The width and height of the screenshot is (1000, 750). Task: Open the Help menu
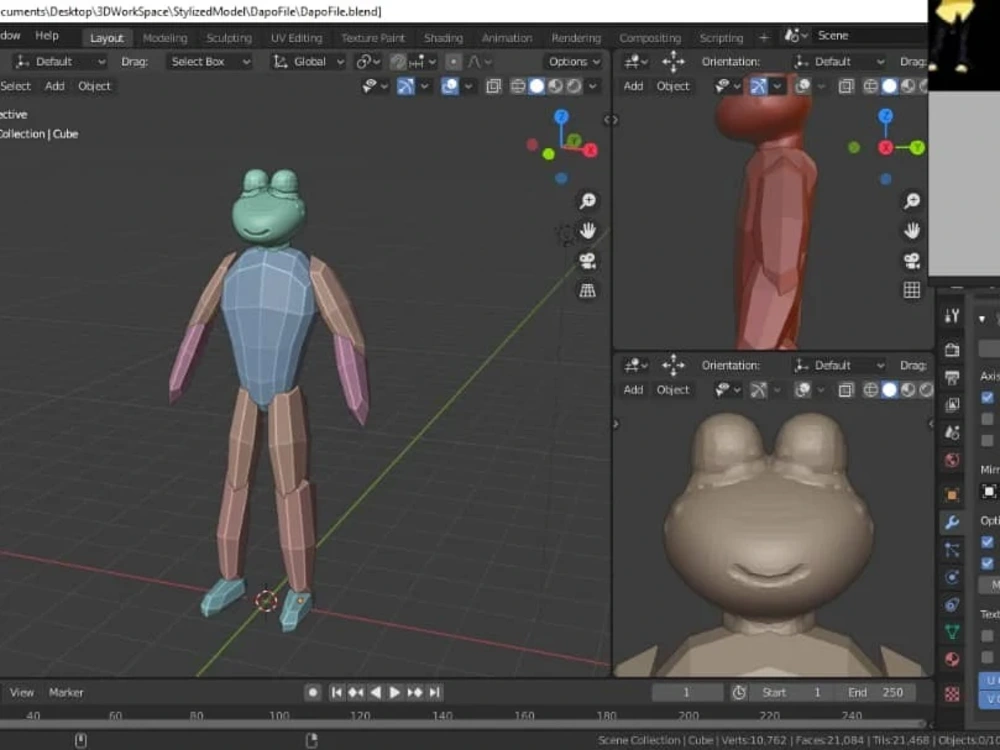[47, 36]
